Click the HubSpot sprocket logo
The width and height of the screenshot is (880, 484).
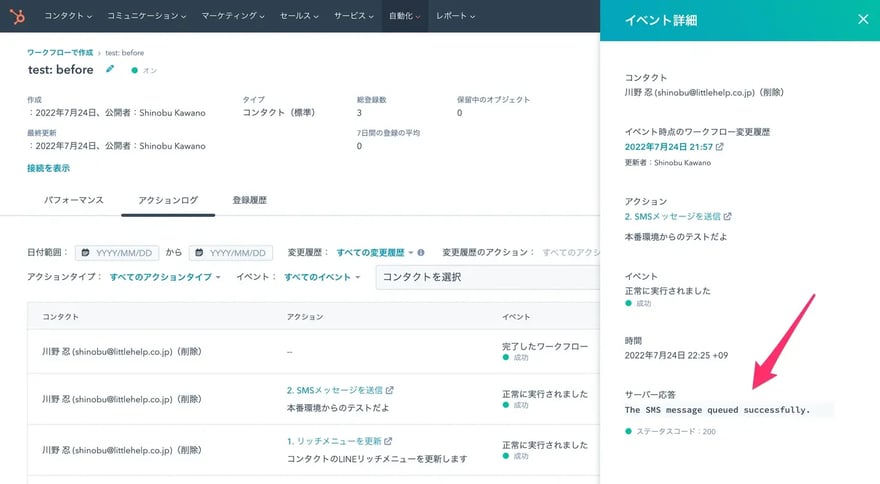(17, 16)
